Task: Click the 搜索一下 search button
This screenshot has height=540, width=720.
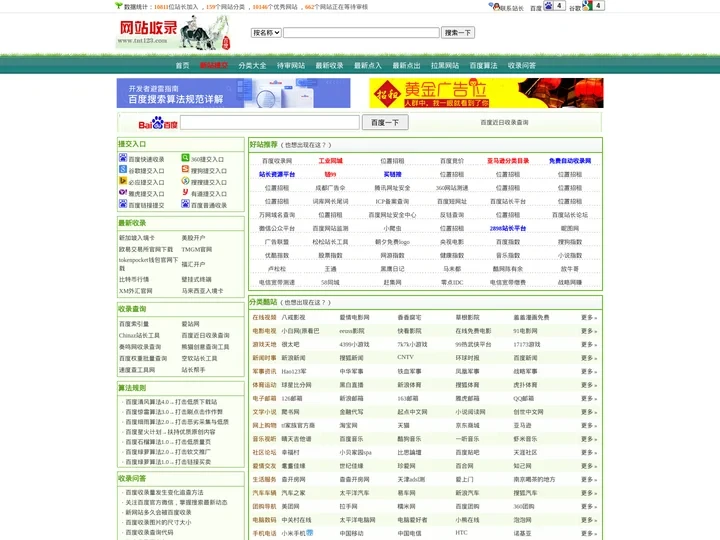Action: coord(458,33)
